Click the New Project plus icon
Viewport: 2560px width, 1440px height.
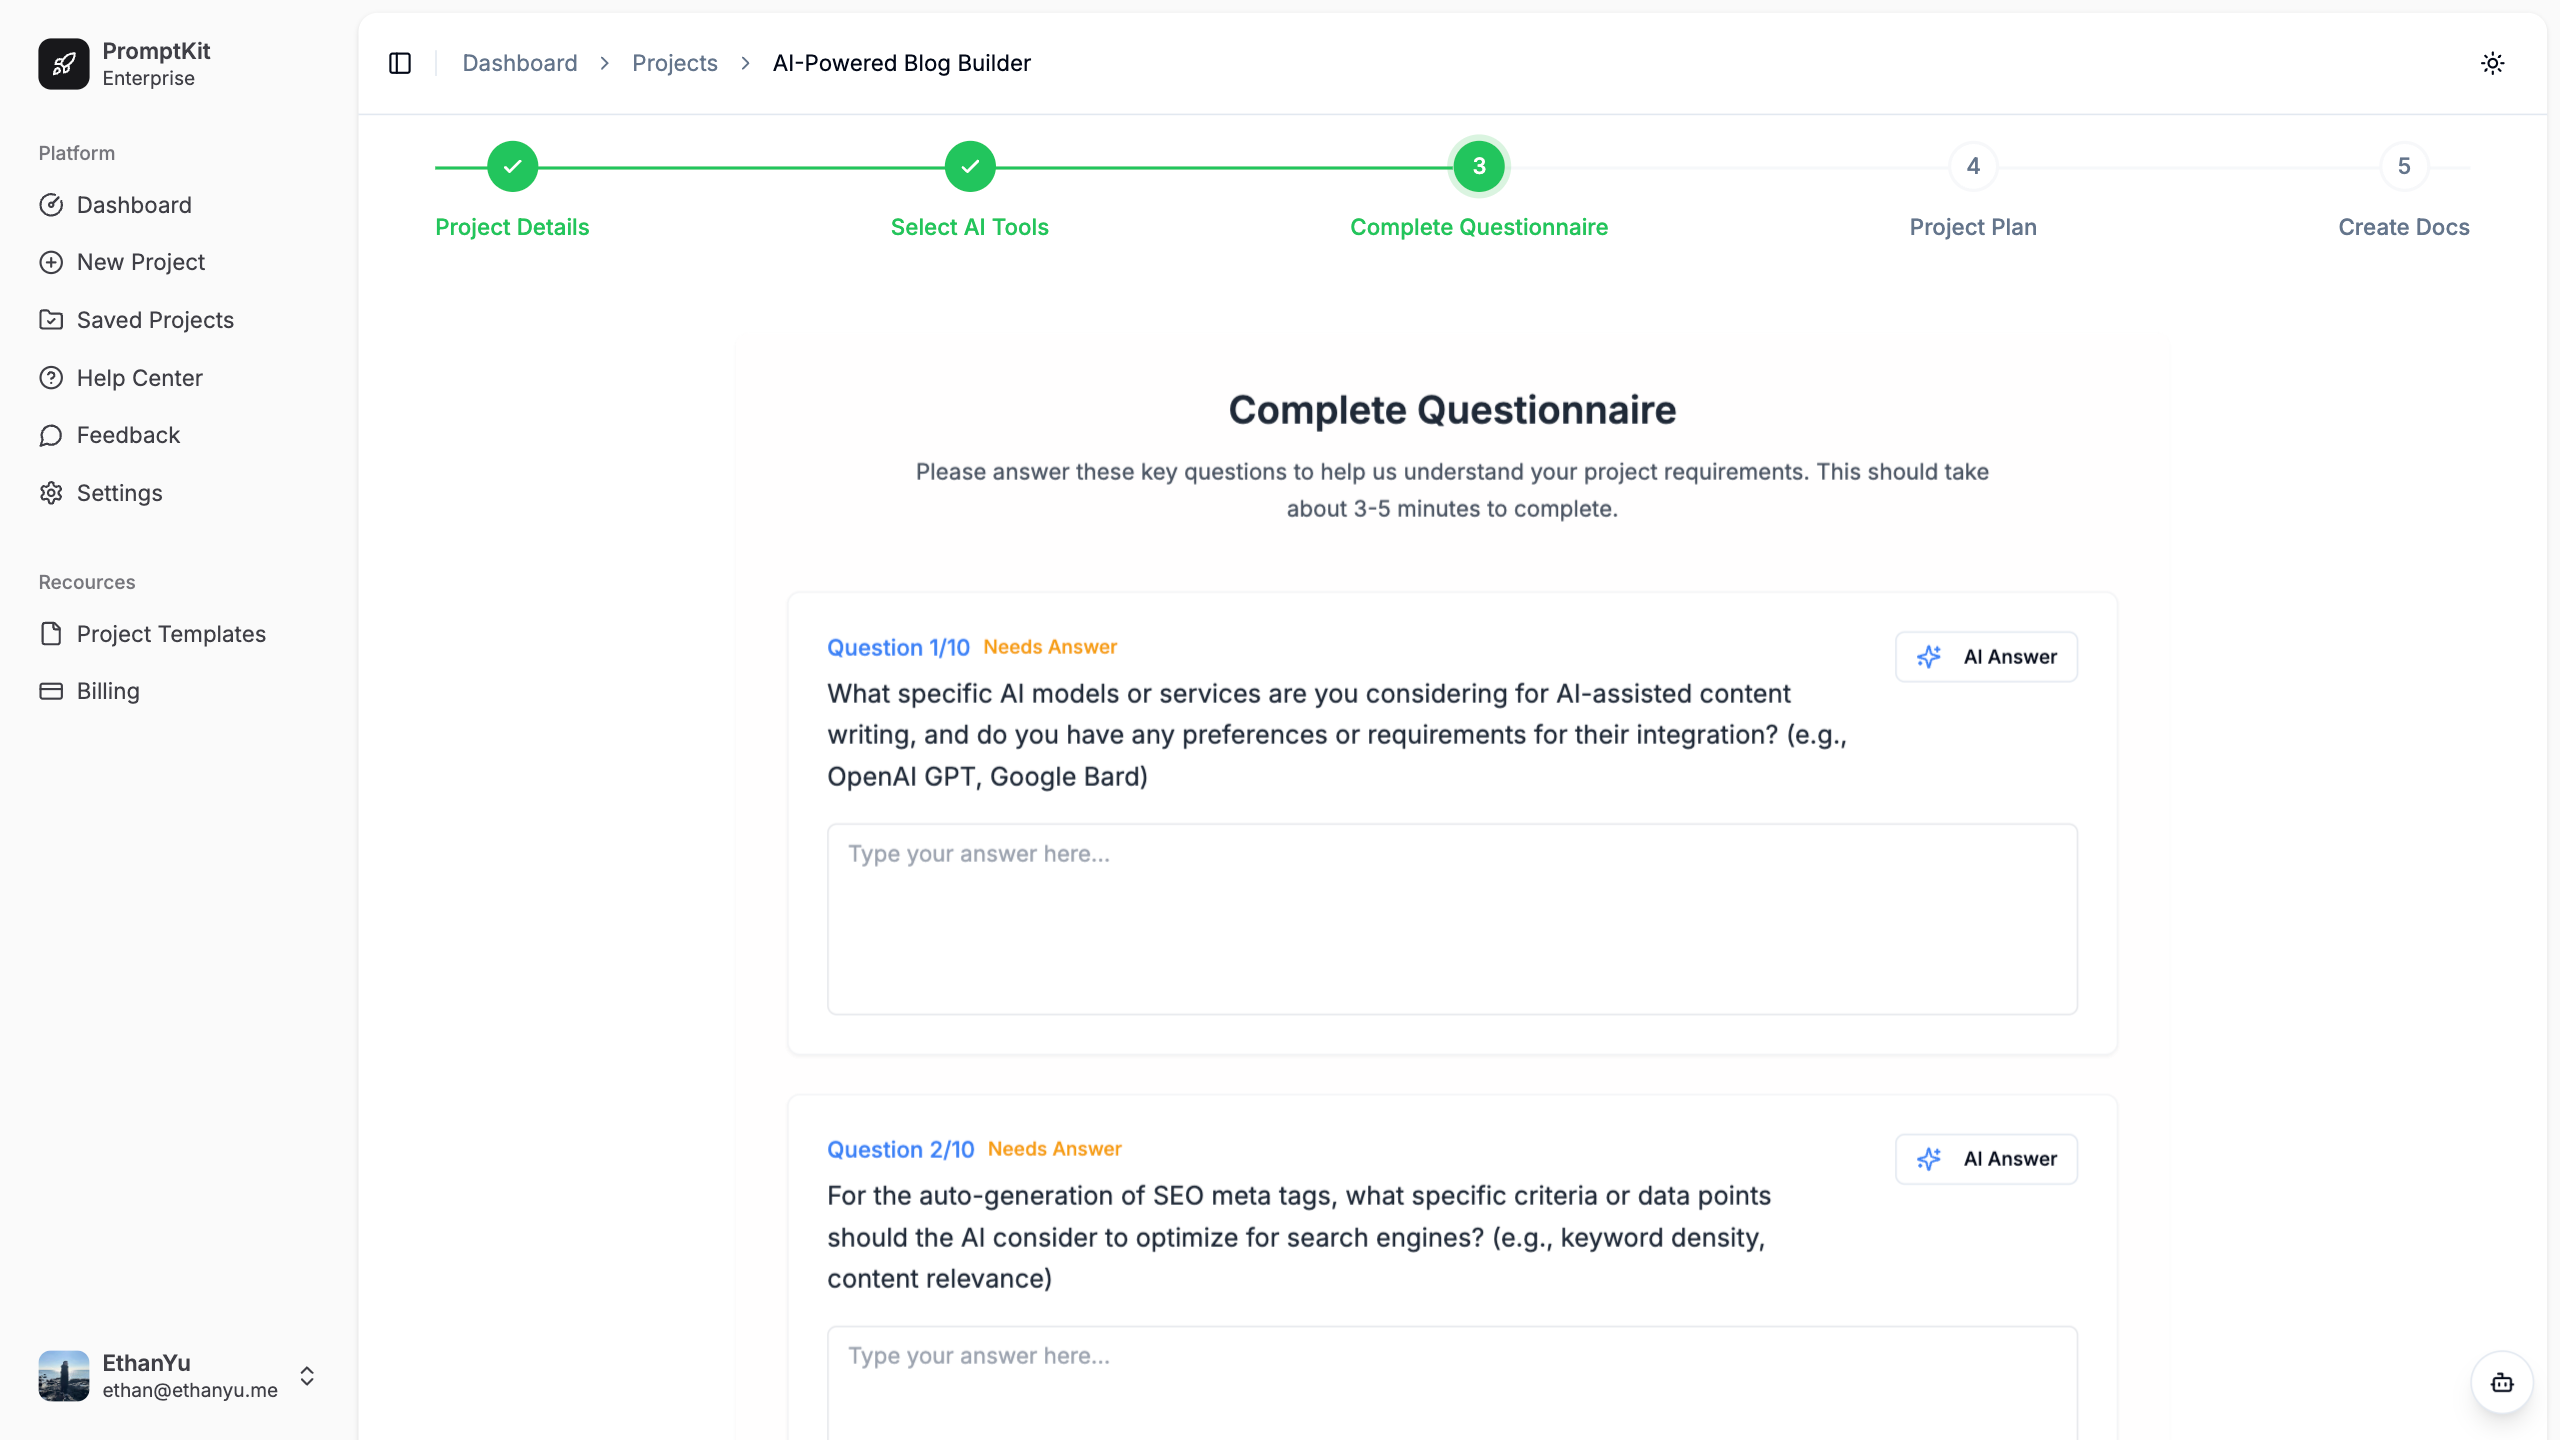51,262
